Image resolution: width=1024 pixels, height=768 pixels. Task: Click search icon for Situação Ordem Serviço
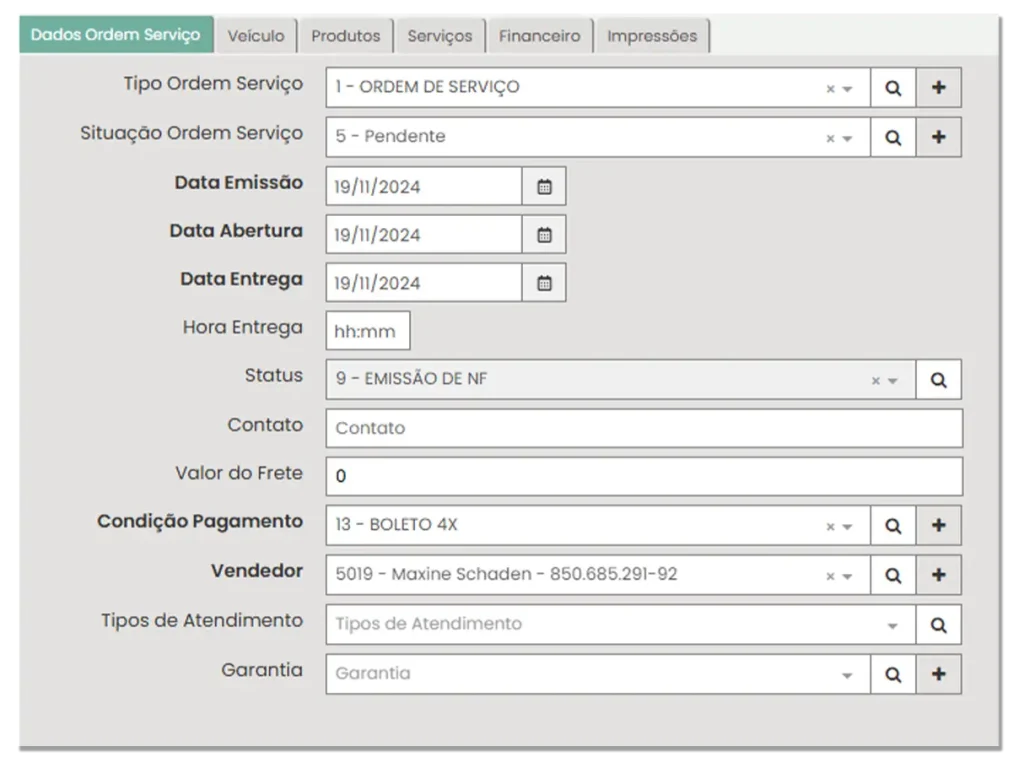(893, 137)
